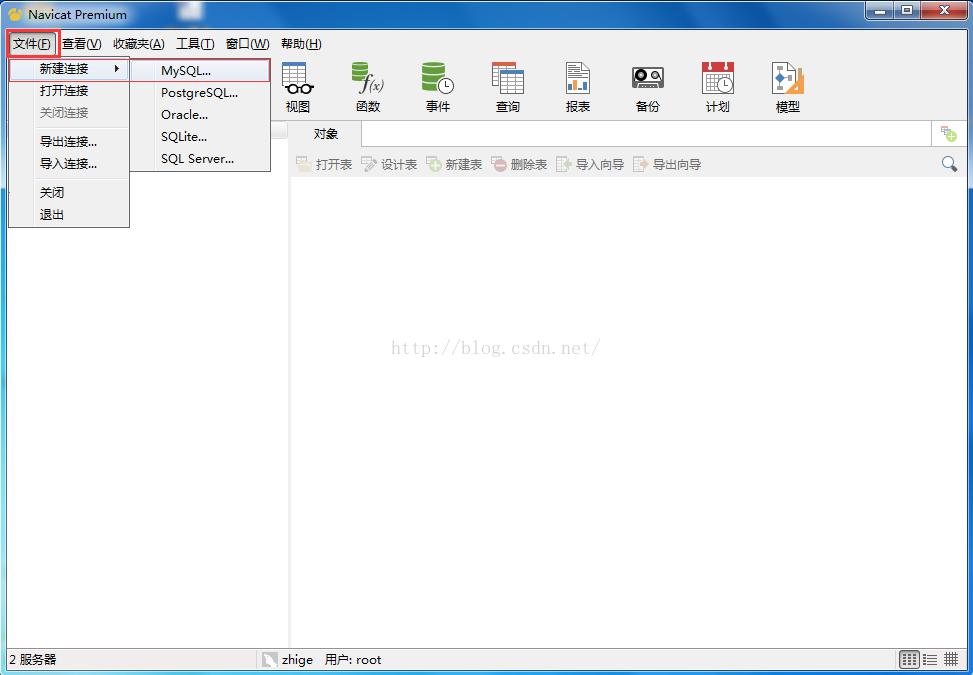Open the 收藏夹(A) menu

pos(139,44)
